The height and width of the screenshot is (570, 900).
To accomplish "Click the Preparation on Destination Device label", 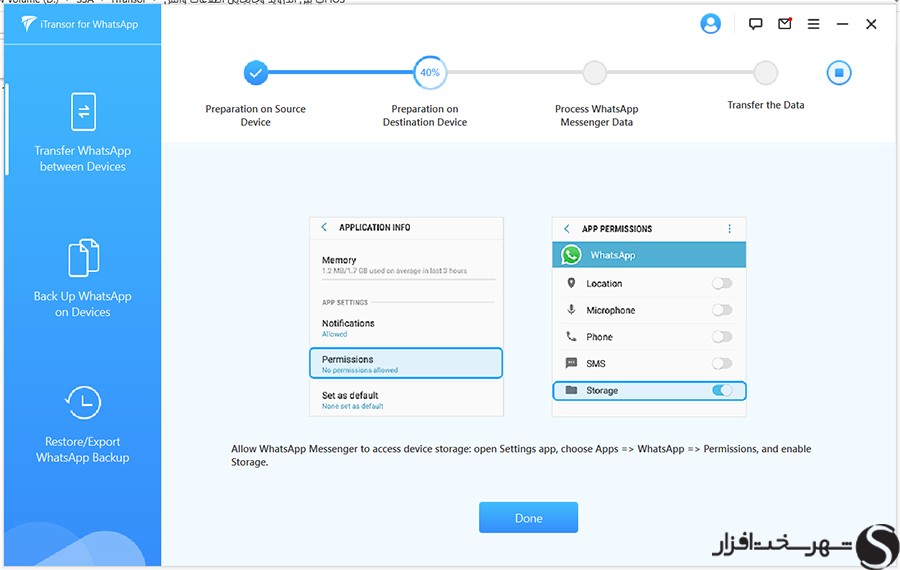I will [425, 115].
